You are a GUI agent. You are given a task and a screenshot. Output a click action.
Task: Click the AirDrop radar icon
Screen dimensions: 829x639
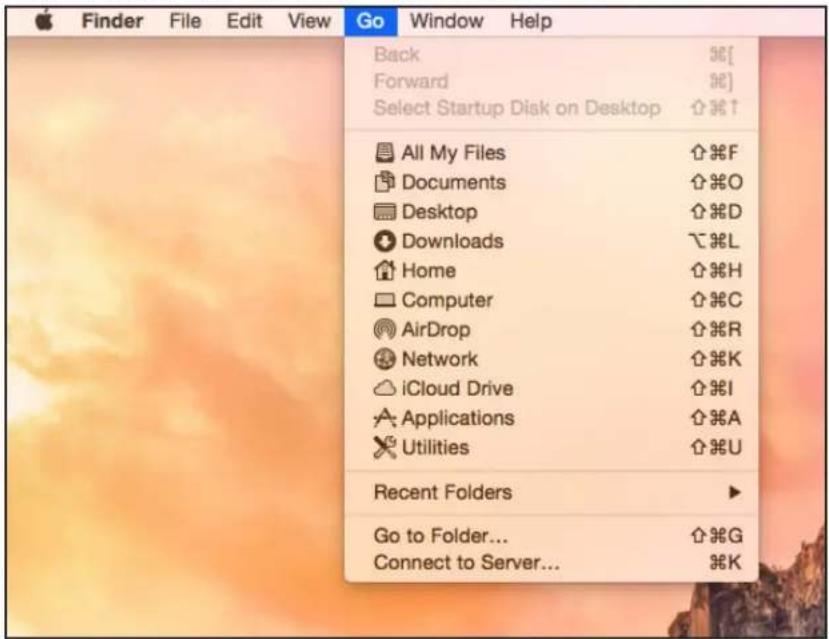(384, 330)
